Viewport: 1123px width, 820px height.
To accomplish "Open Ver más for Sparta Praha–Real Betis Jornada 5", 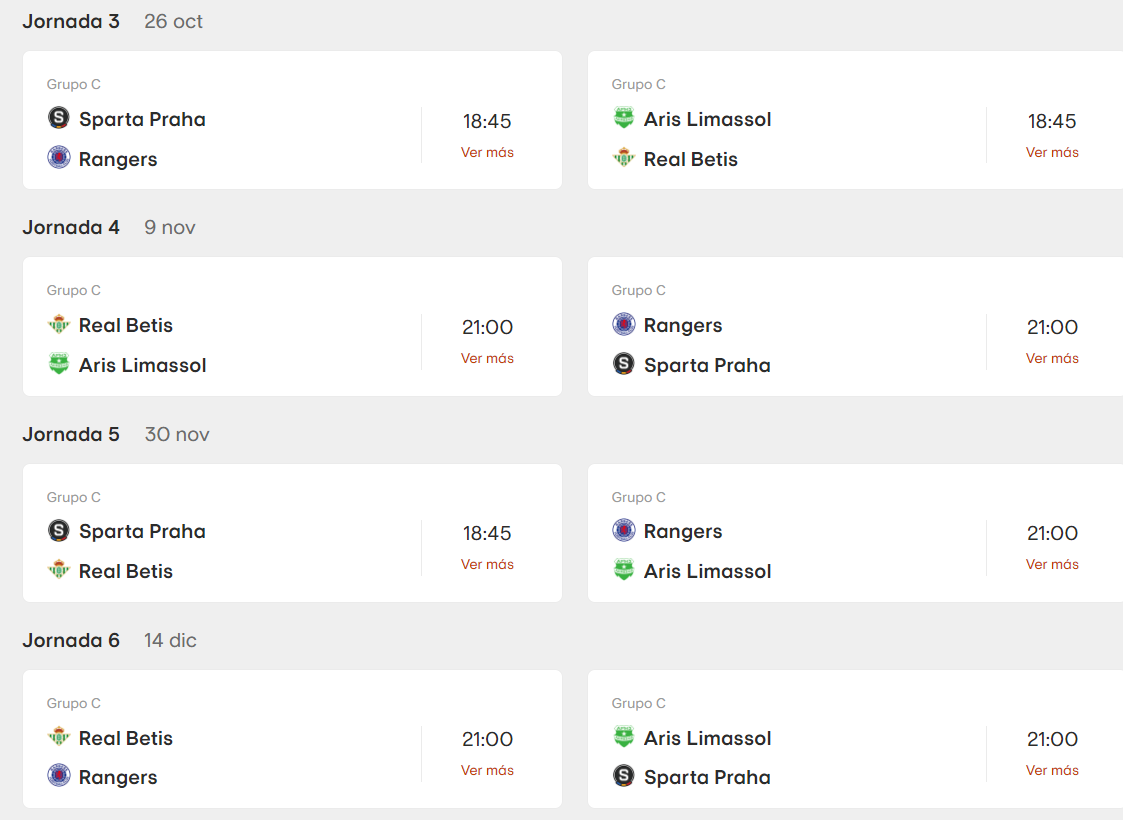I will (x=487, y=564).
